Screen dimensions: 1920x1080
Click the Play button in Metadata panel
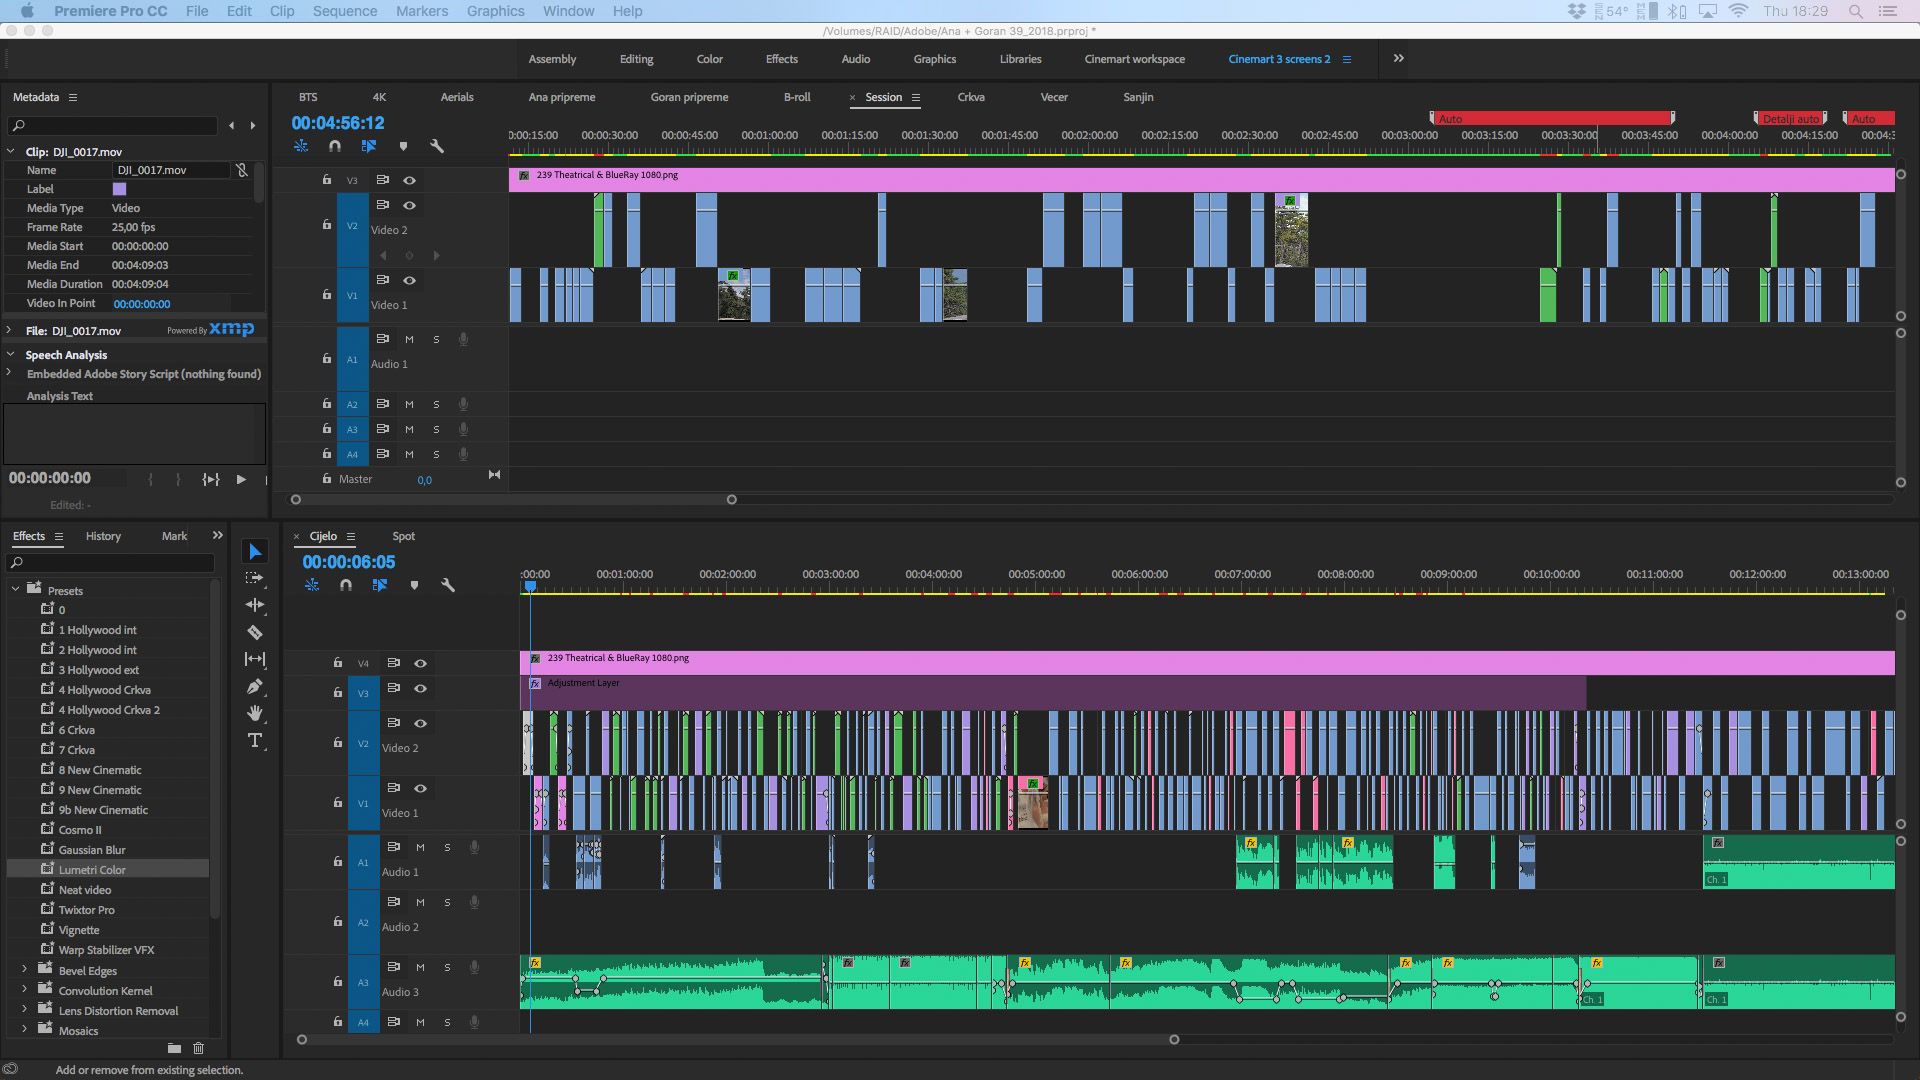click(241, 480)
